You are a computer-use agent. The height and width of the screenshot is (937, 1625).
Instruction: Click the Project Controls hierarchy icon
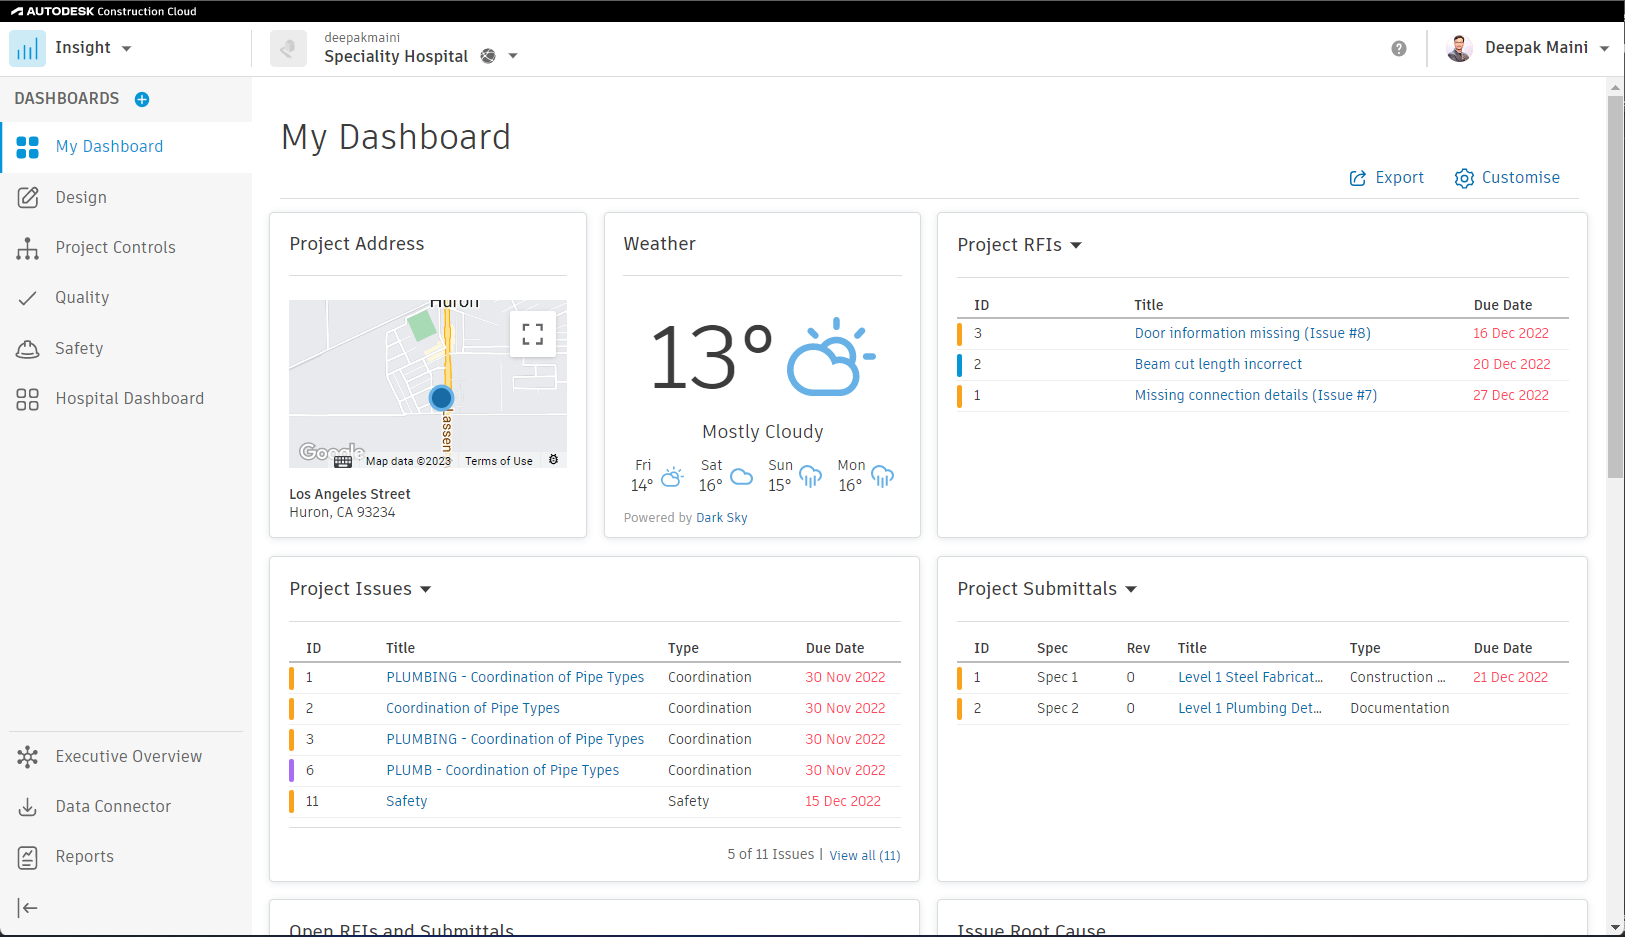click(x=28, y=248)
